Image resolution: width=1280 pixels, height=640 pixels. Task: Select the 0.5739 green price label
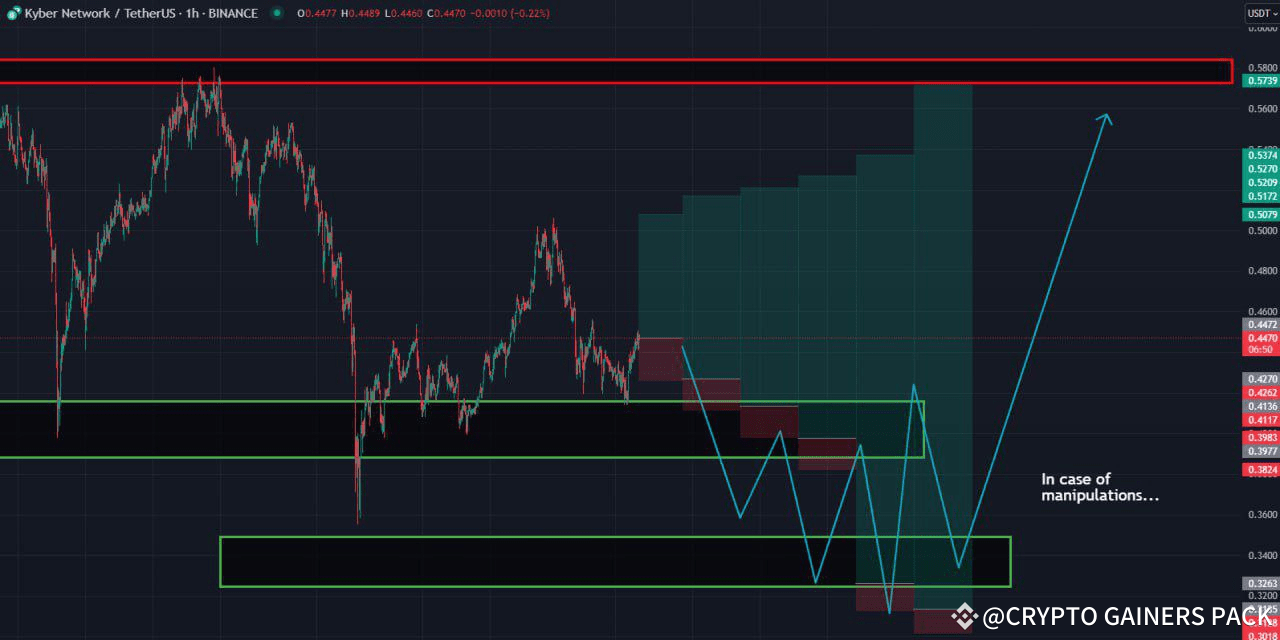1260,80
